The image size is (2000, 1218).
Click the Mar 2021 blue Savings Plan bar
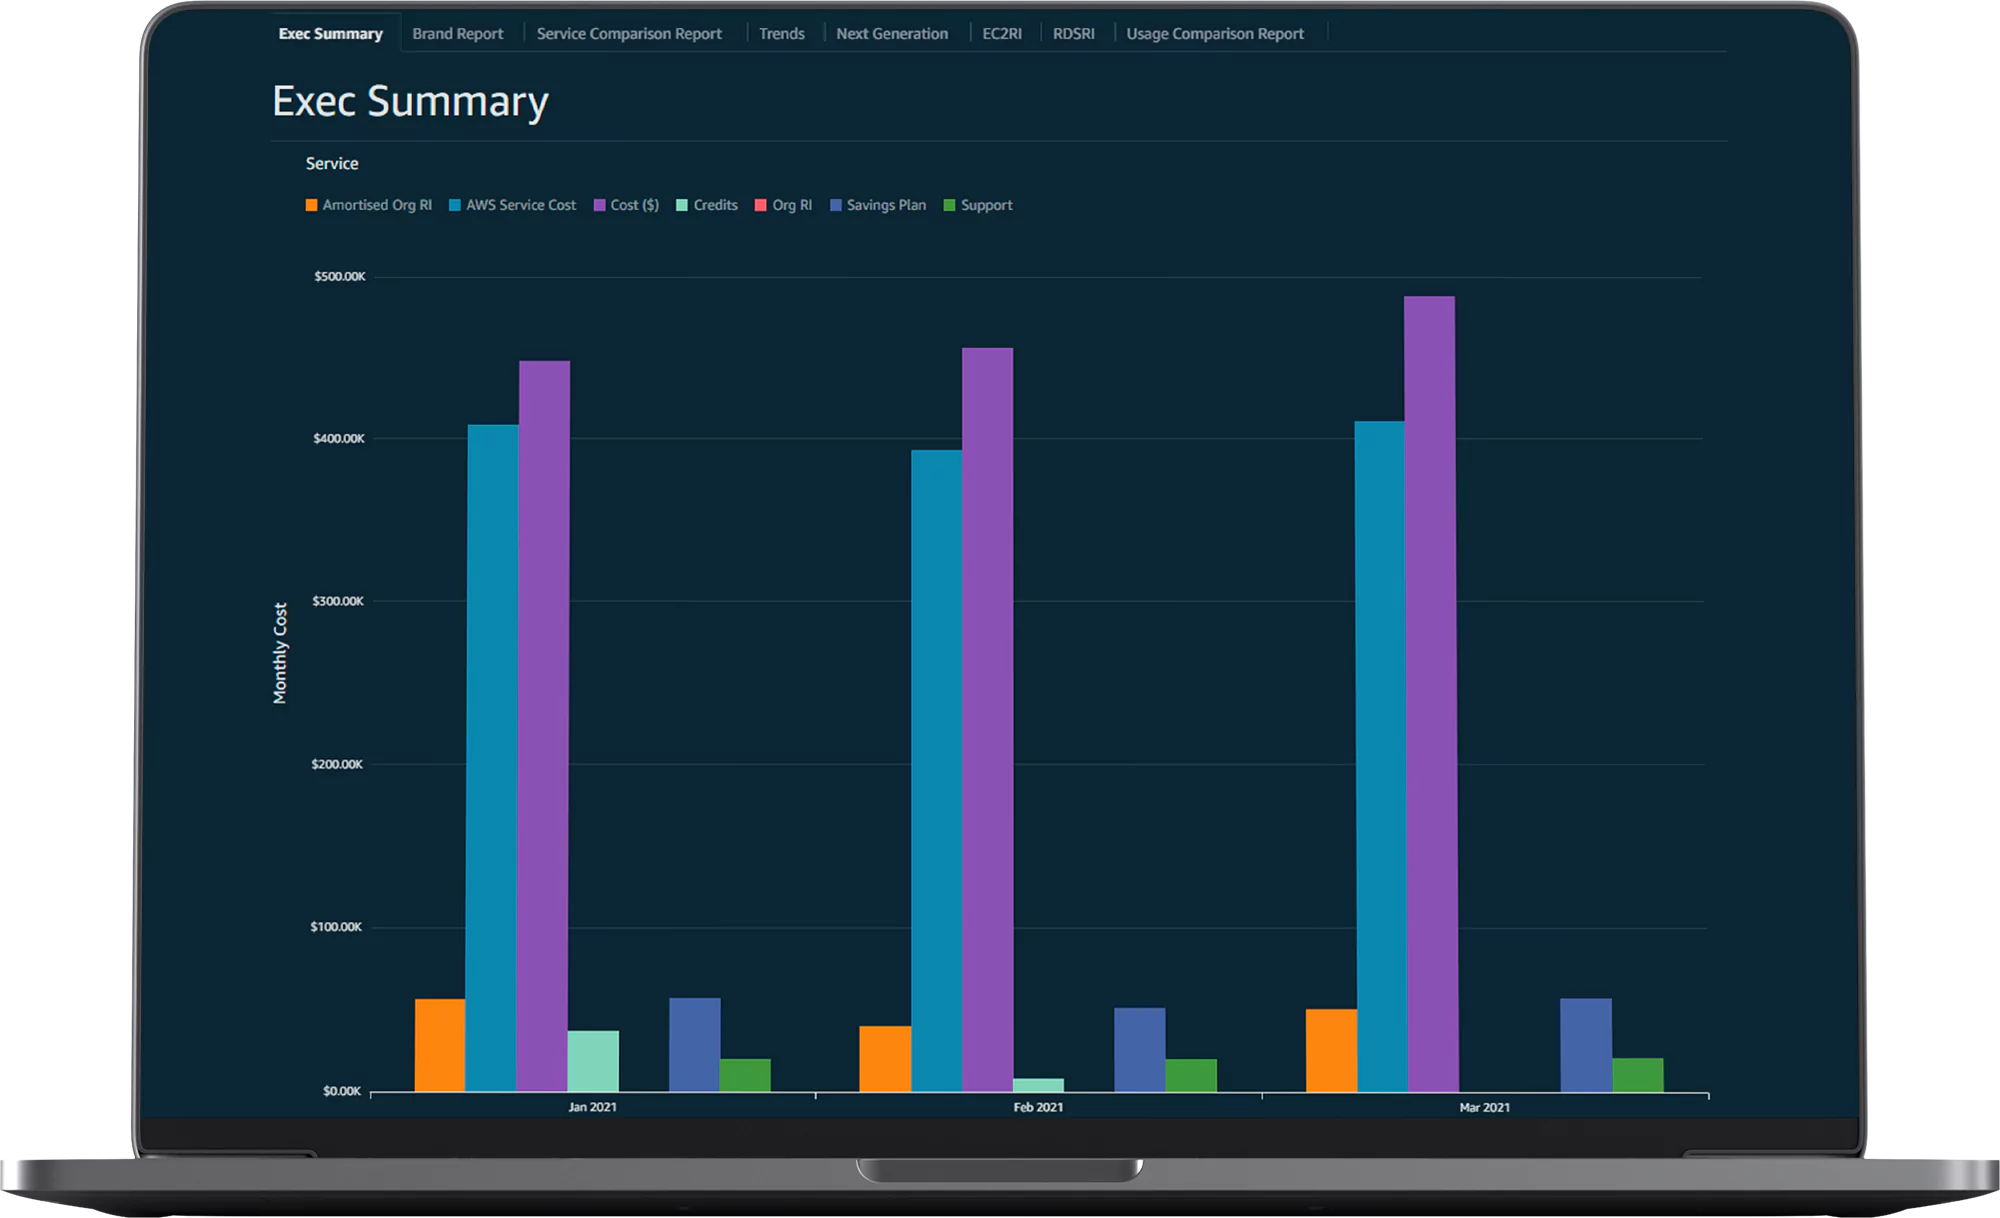(x=1586, y=1045)
